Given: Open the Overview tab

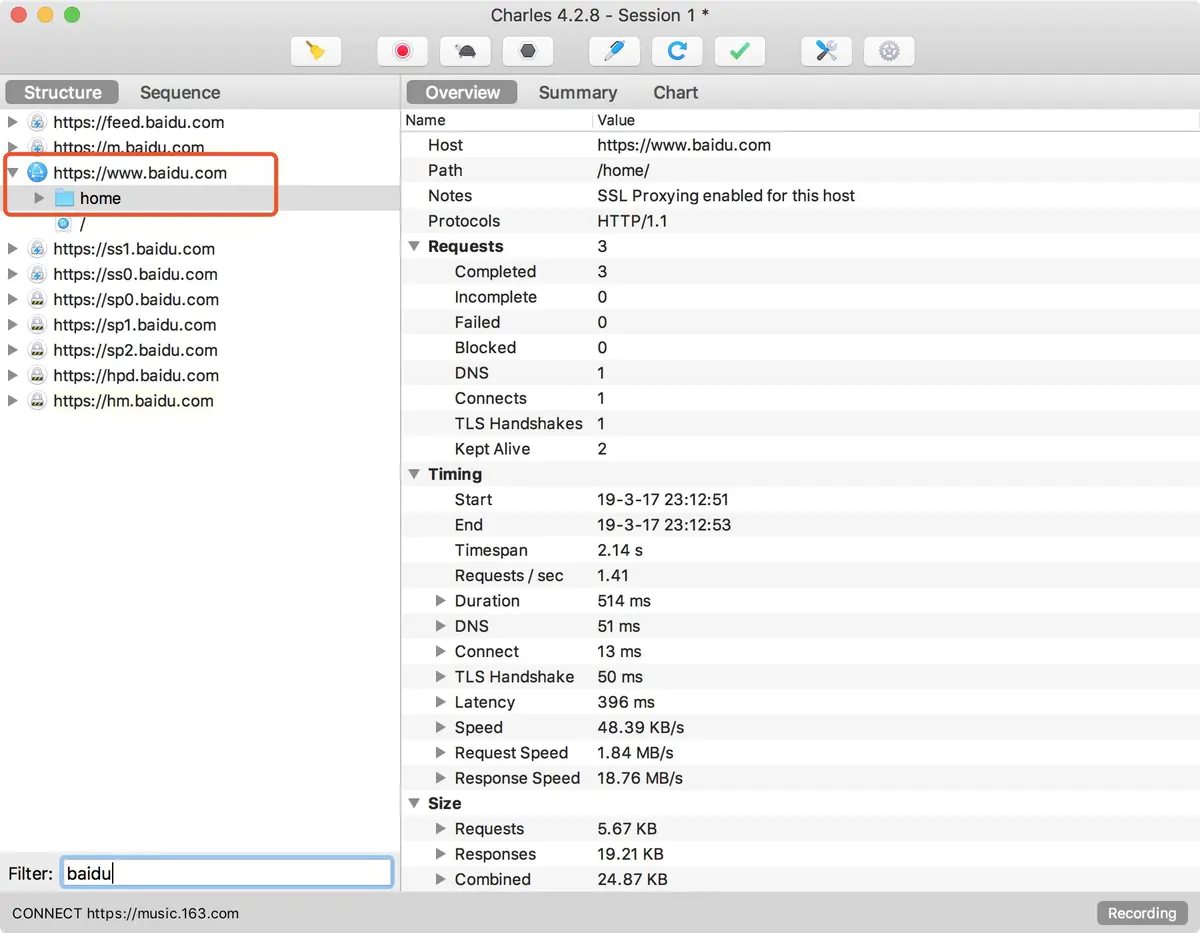Looking at the screenshot, I should click(x=462, y=92).
